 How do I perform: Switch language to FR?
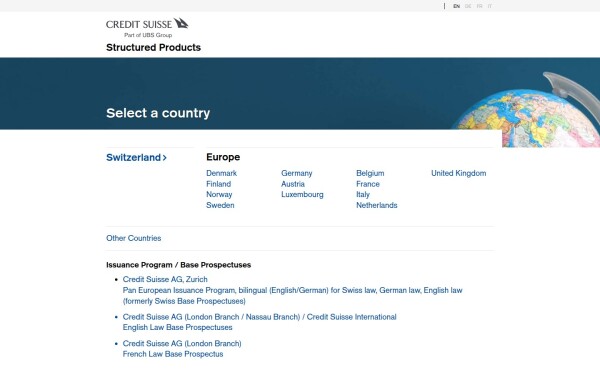[479, 6]
